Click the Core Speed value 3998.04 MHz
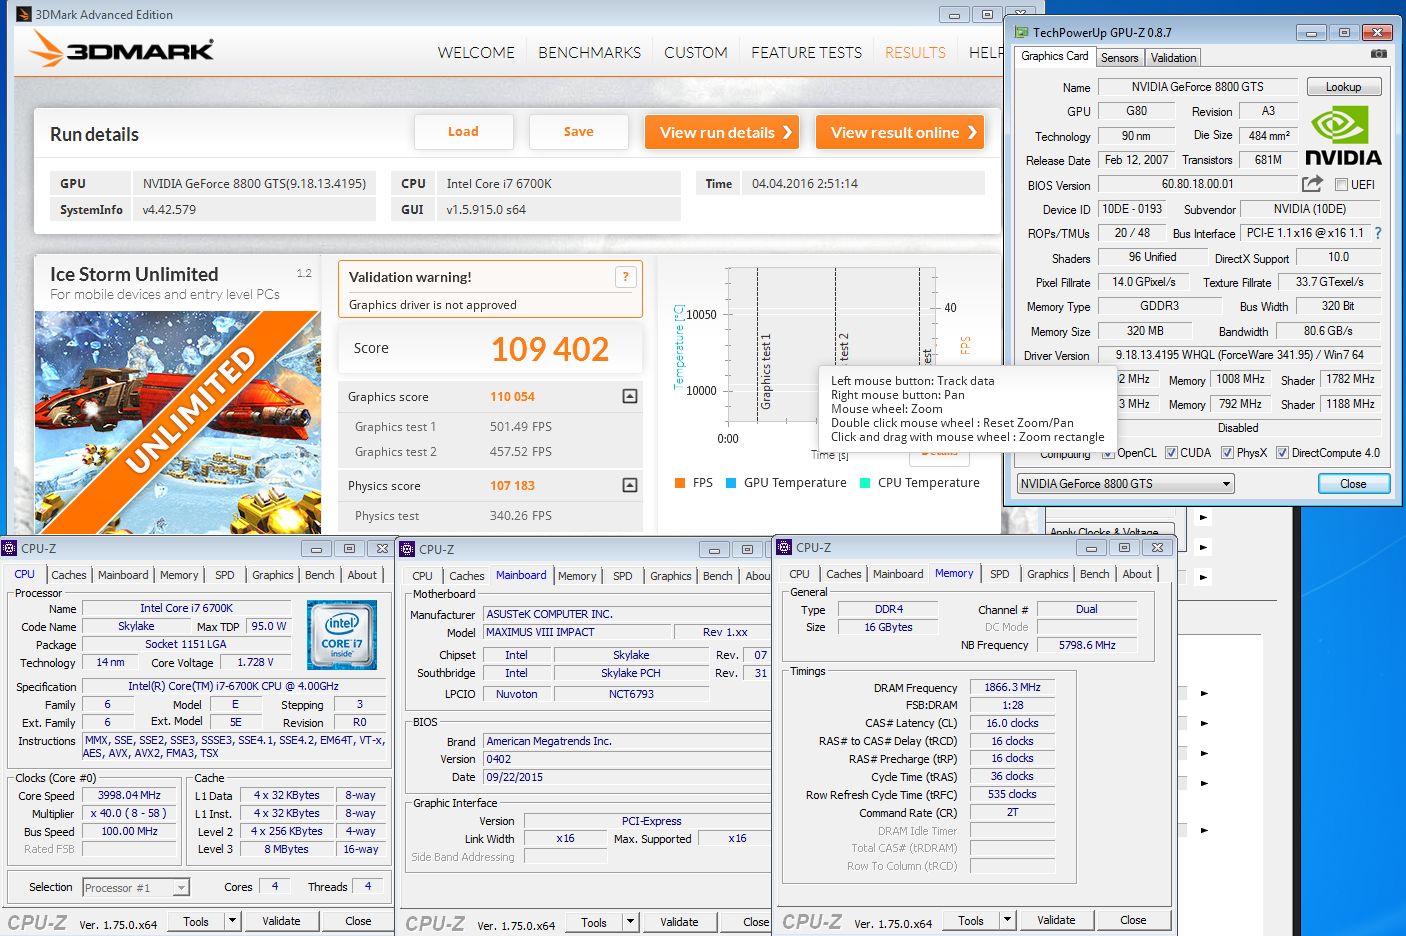This screenshot has height=936, width=1406. pyautogui.click(x=129, y=796)
